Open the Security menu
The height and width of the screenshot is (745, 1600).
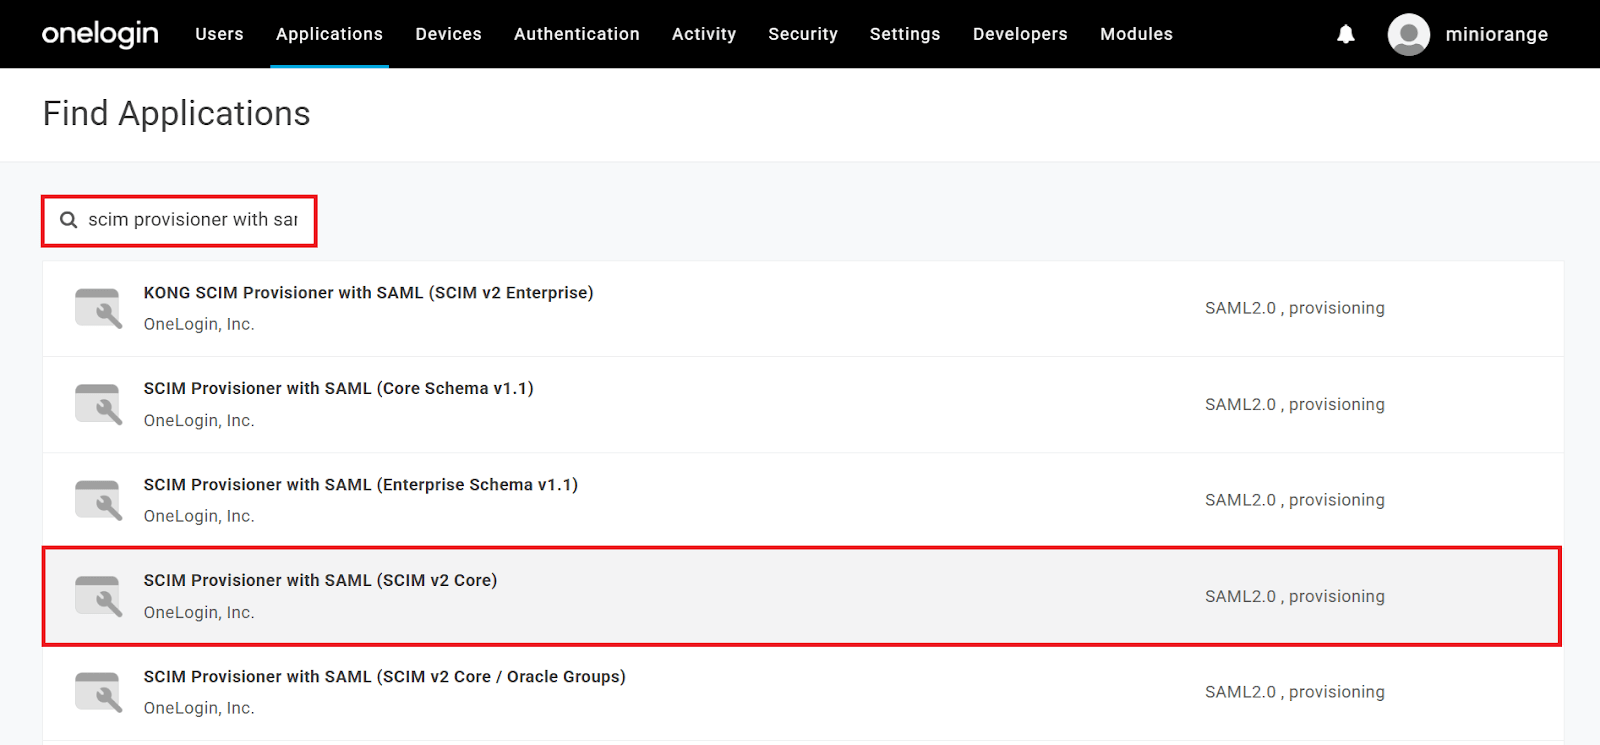click(x=803, y=34)
